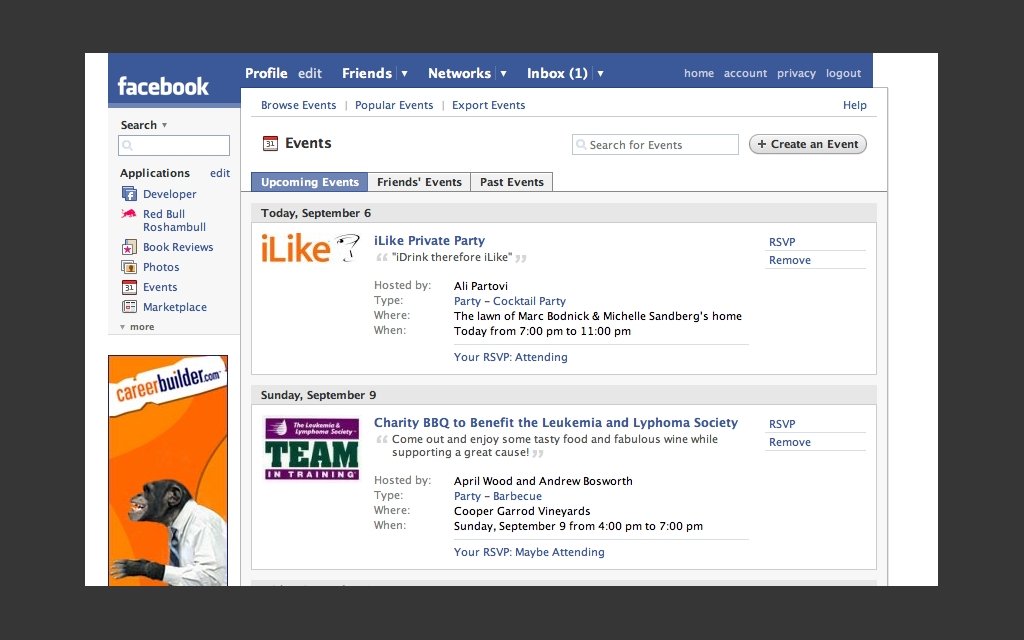This screenshot has width=1024, height=640.
Task: Click the Marketplace icon in sidebar
Action: [x=129, y=307]
